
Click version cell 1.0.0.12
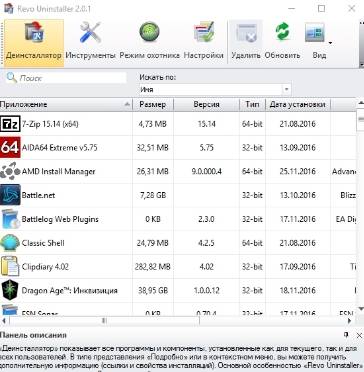(x=206, y=291)
